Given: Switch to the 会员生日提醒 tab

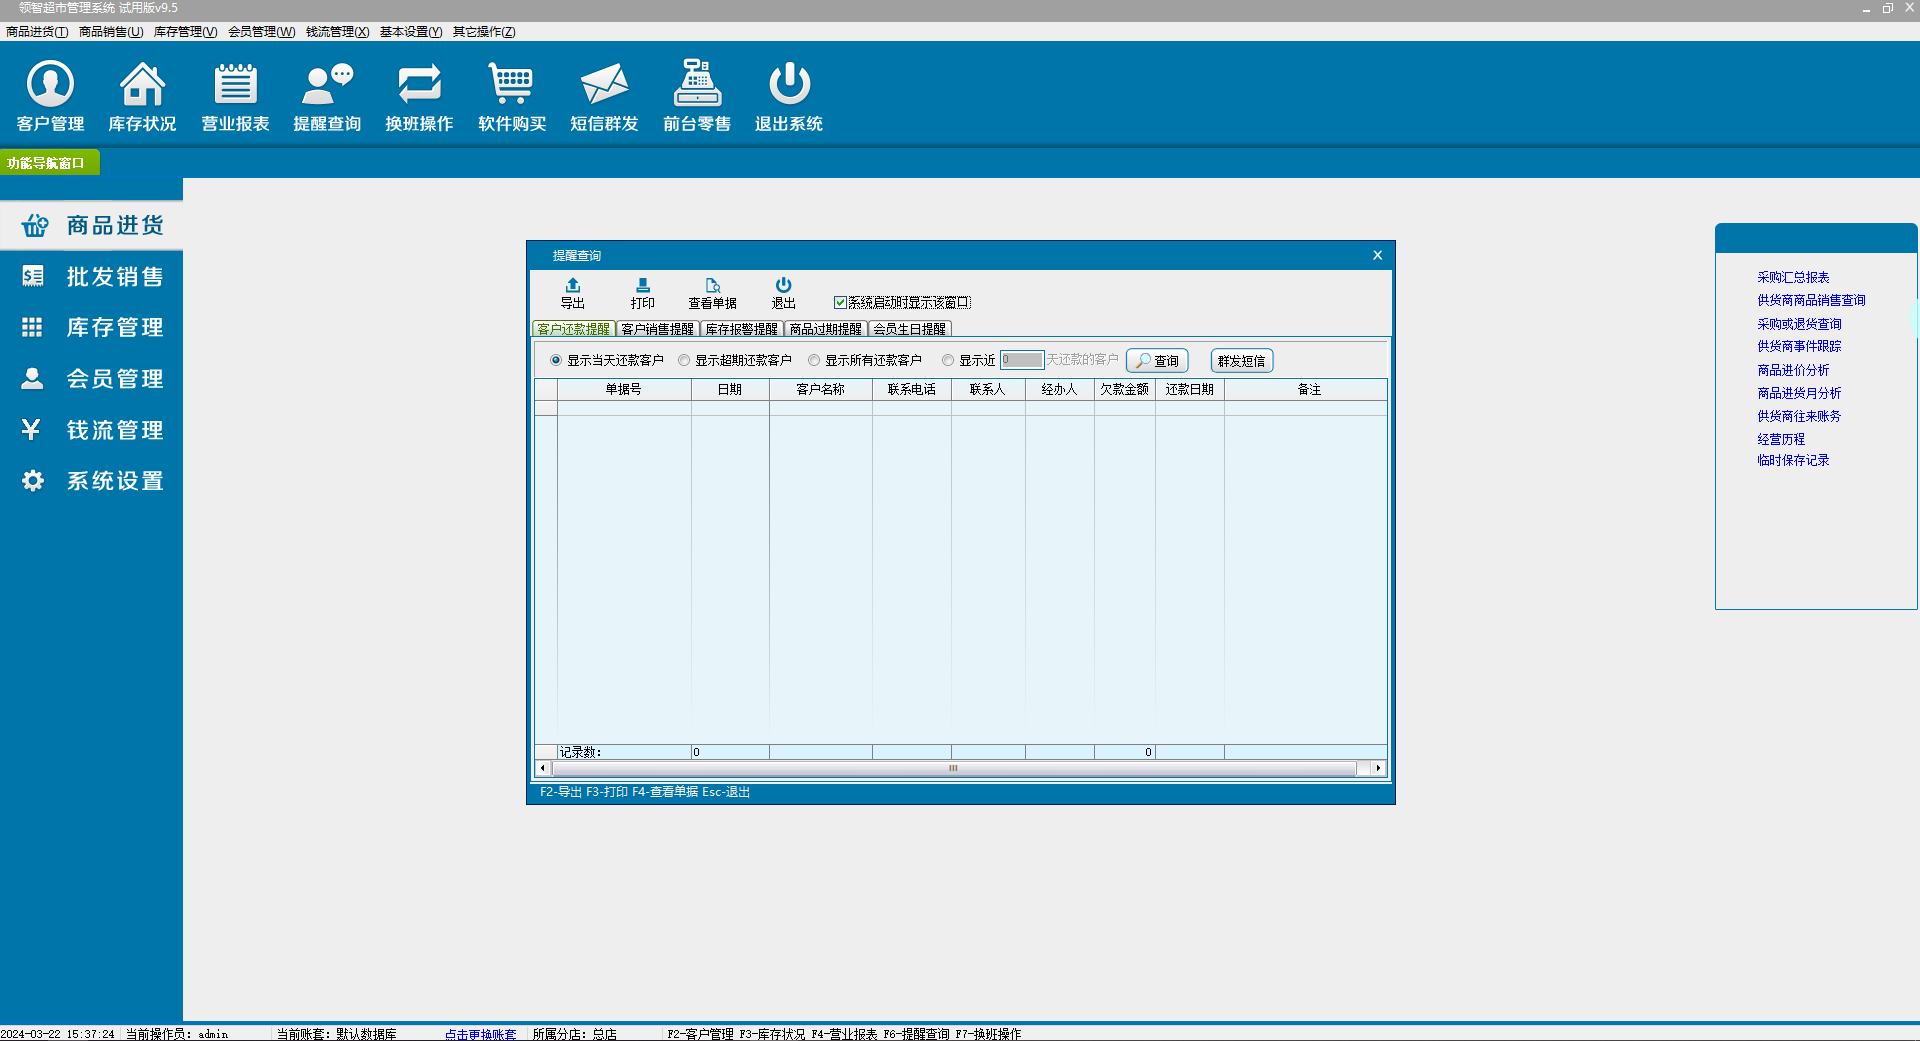Looking at the screenshot, I should click(909, 329).
